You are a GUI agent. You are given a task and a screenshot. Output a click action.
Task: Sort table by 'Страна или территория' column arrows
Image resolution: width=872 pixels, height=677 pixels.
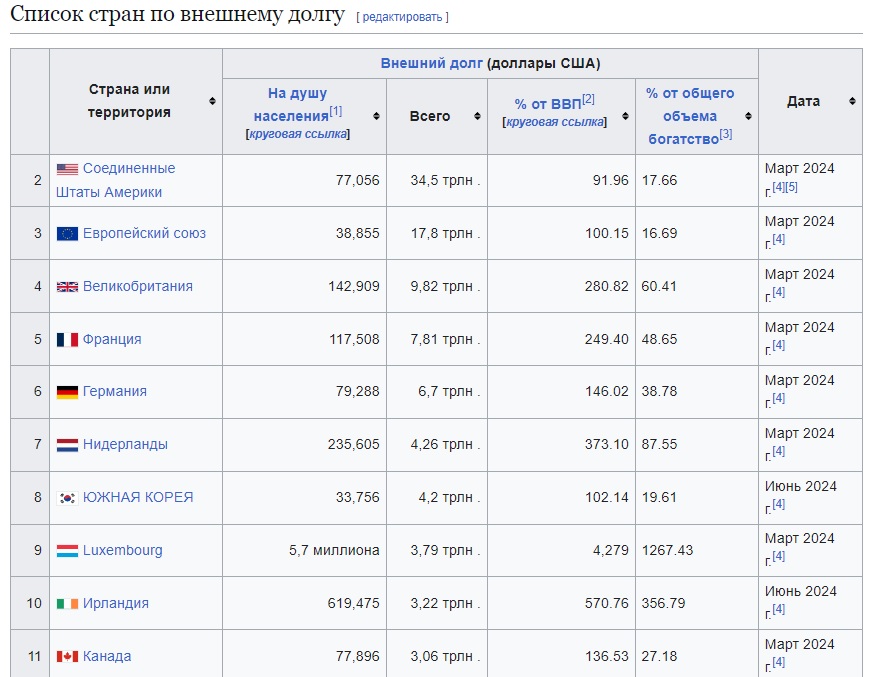click(212, 102)
